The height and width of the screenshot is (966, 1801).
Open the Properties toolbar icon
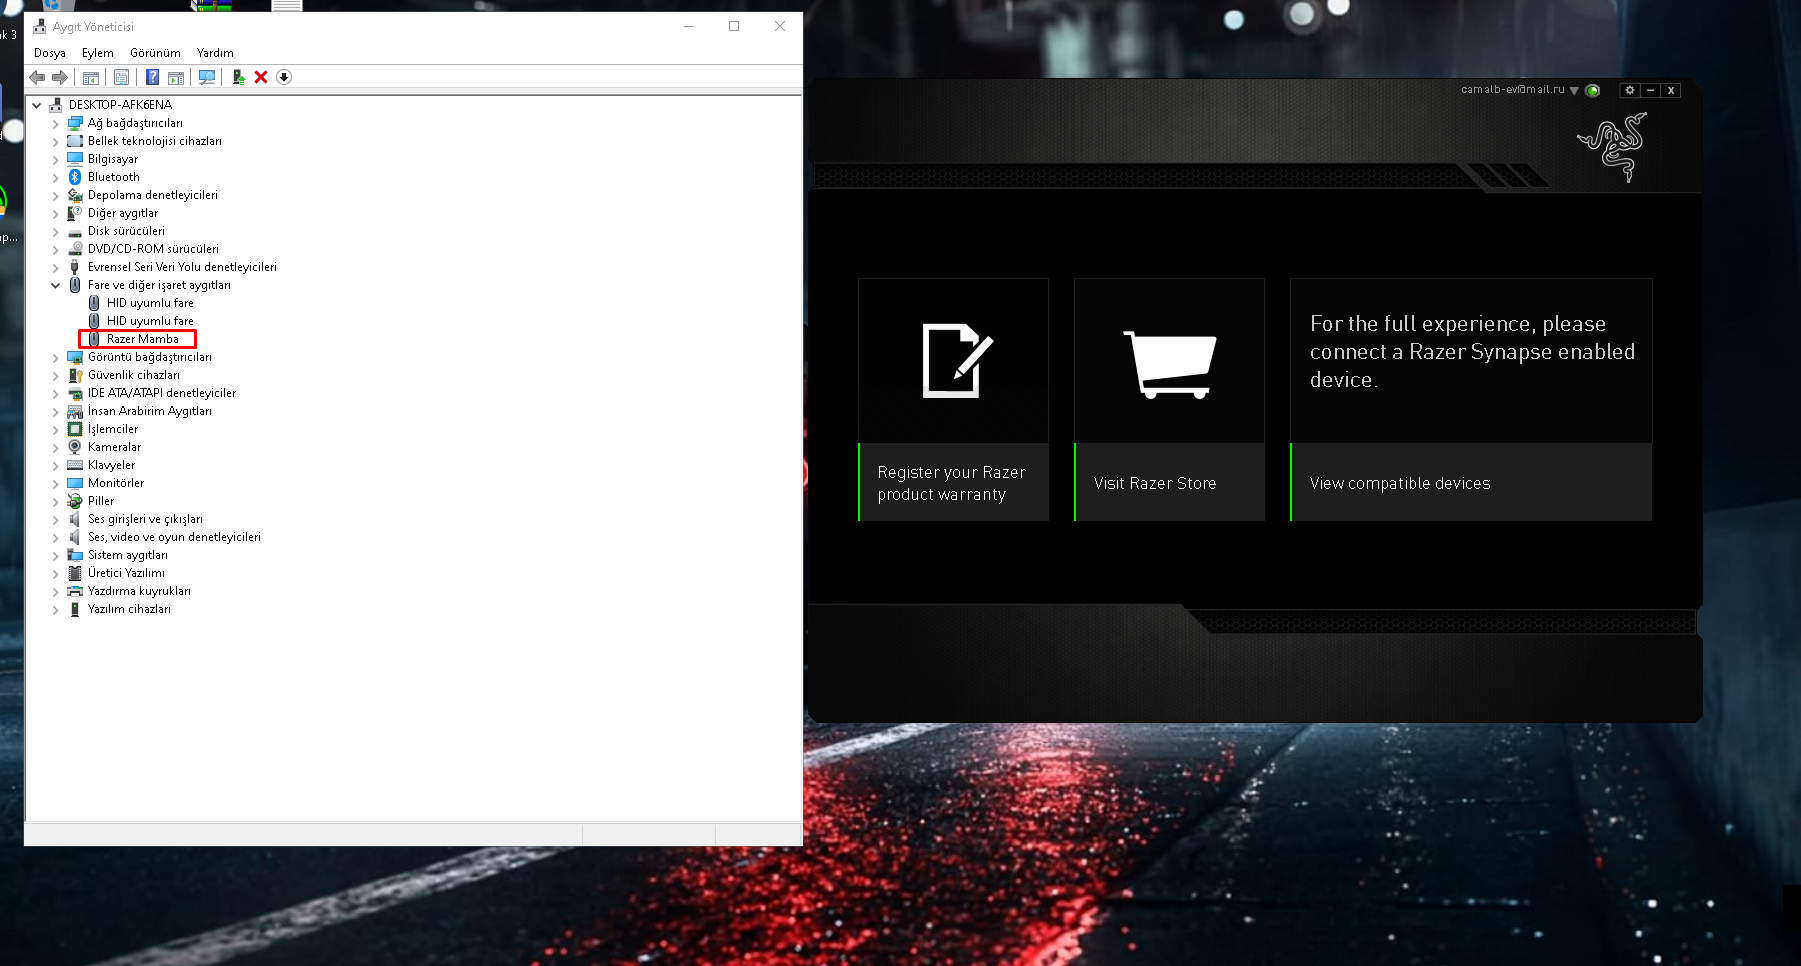[x=121, y=77]
